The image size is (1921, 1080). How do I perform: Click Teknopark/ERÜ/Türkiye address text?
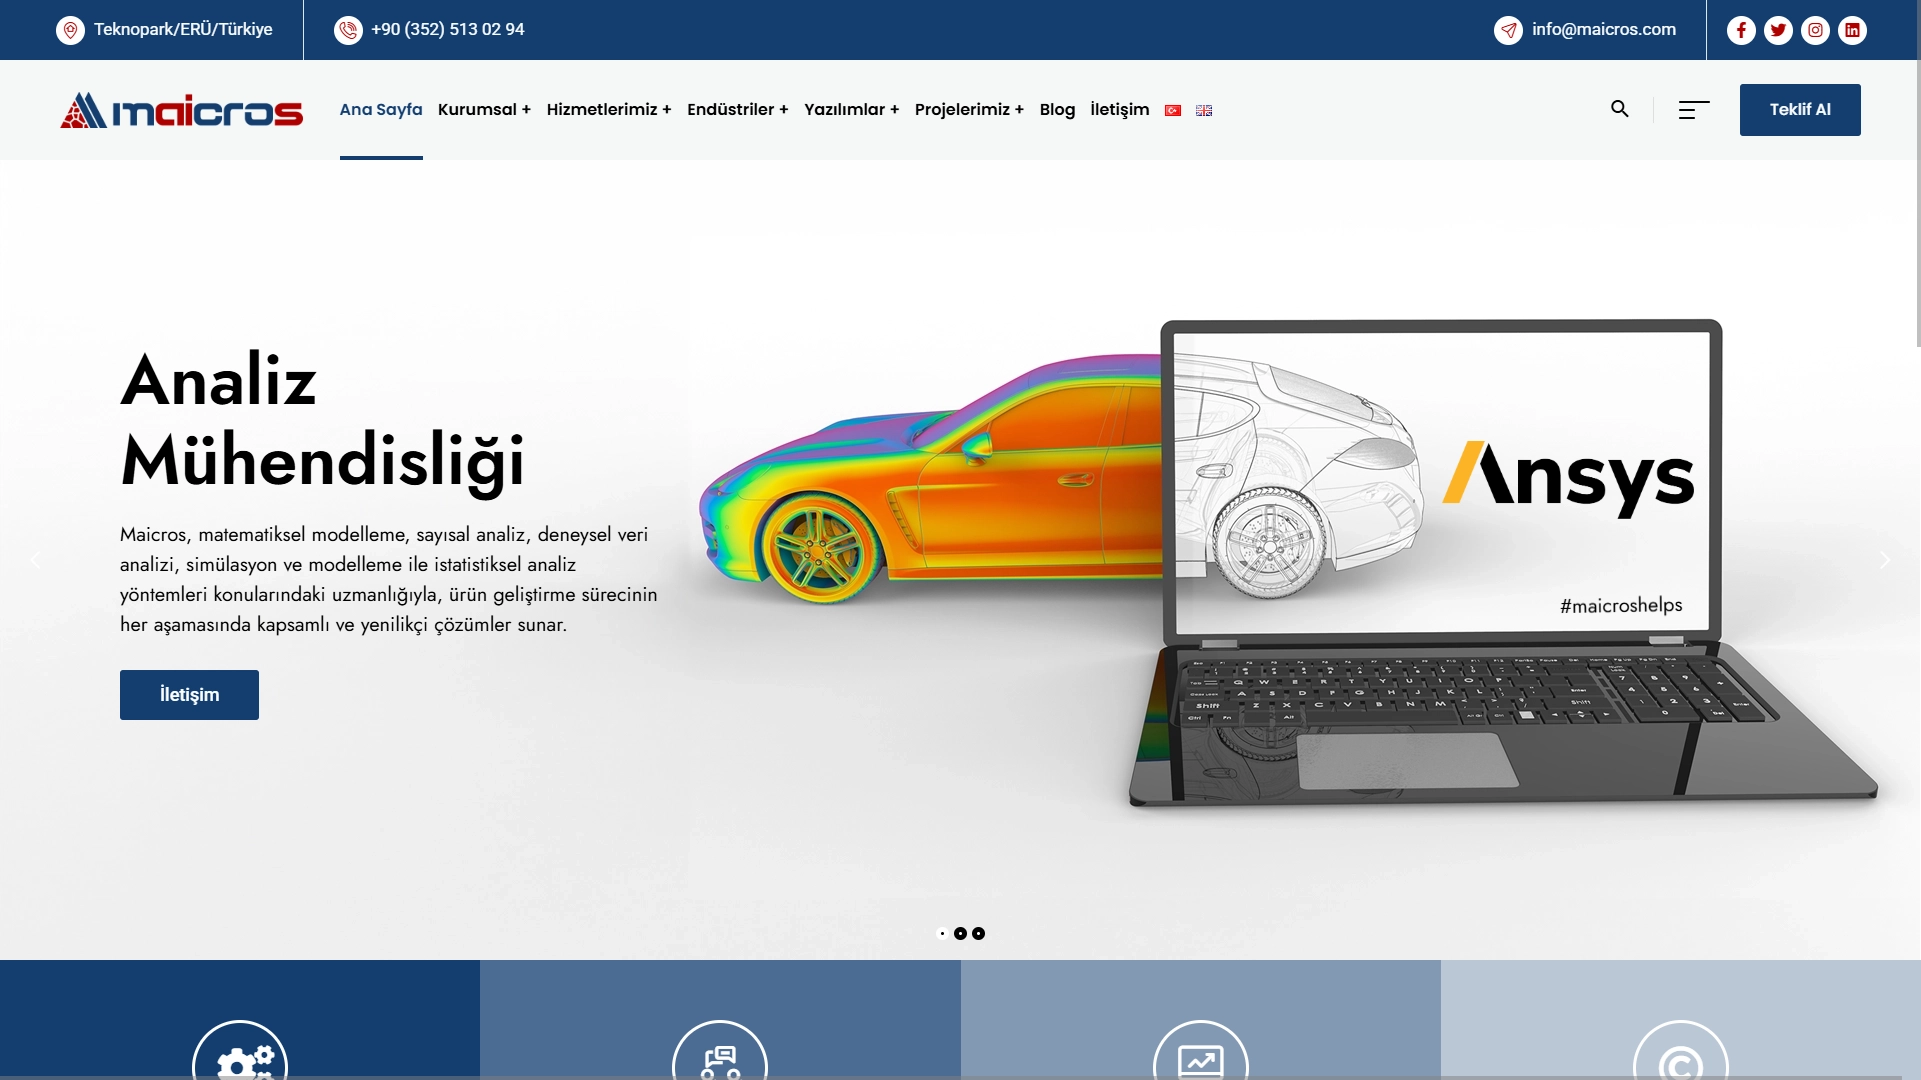coord(183,30)
